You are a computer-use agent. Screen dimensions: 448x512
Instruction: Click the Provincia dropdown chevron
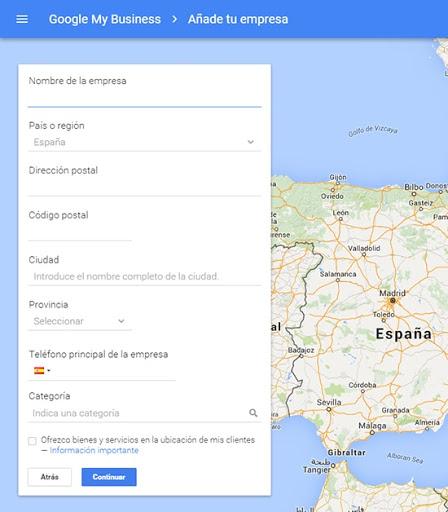coord(121,321)
